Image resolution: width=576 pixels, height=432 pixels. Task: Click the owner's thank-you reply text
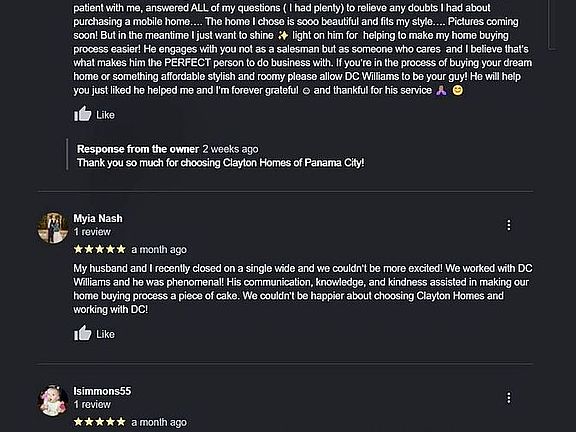click(x=220, y=163)
